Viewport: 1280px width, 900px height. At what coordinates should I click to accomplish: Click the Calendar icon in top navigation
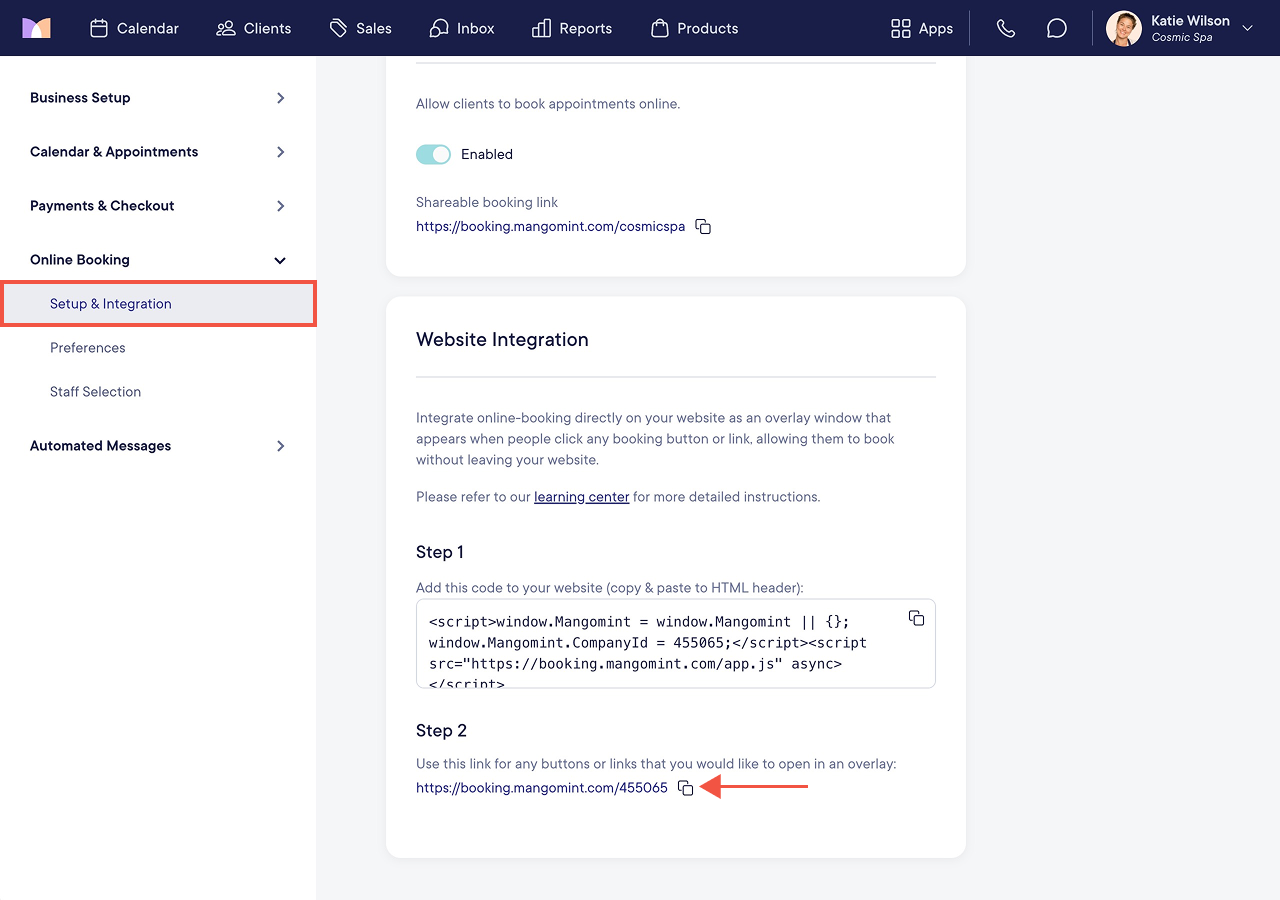(98, 28)
